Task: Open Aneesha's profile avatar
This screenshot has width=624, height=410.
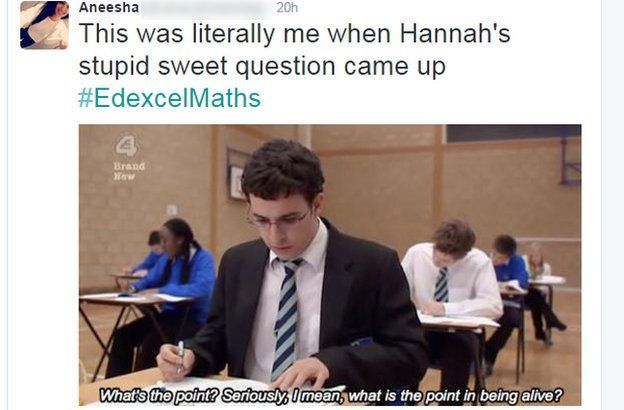Action: (x=44, y=25)
